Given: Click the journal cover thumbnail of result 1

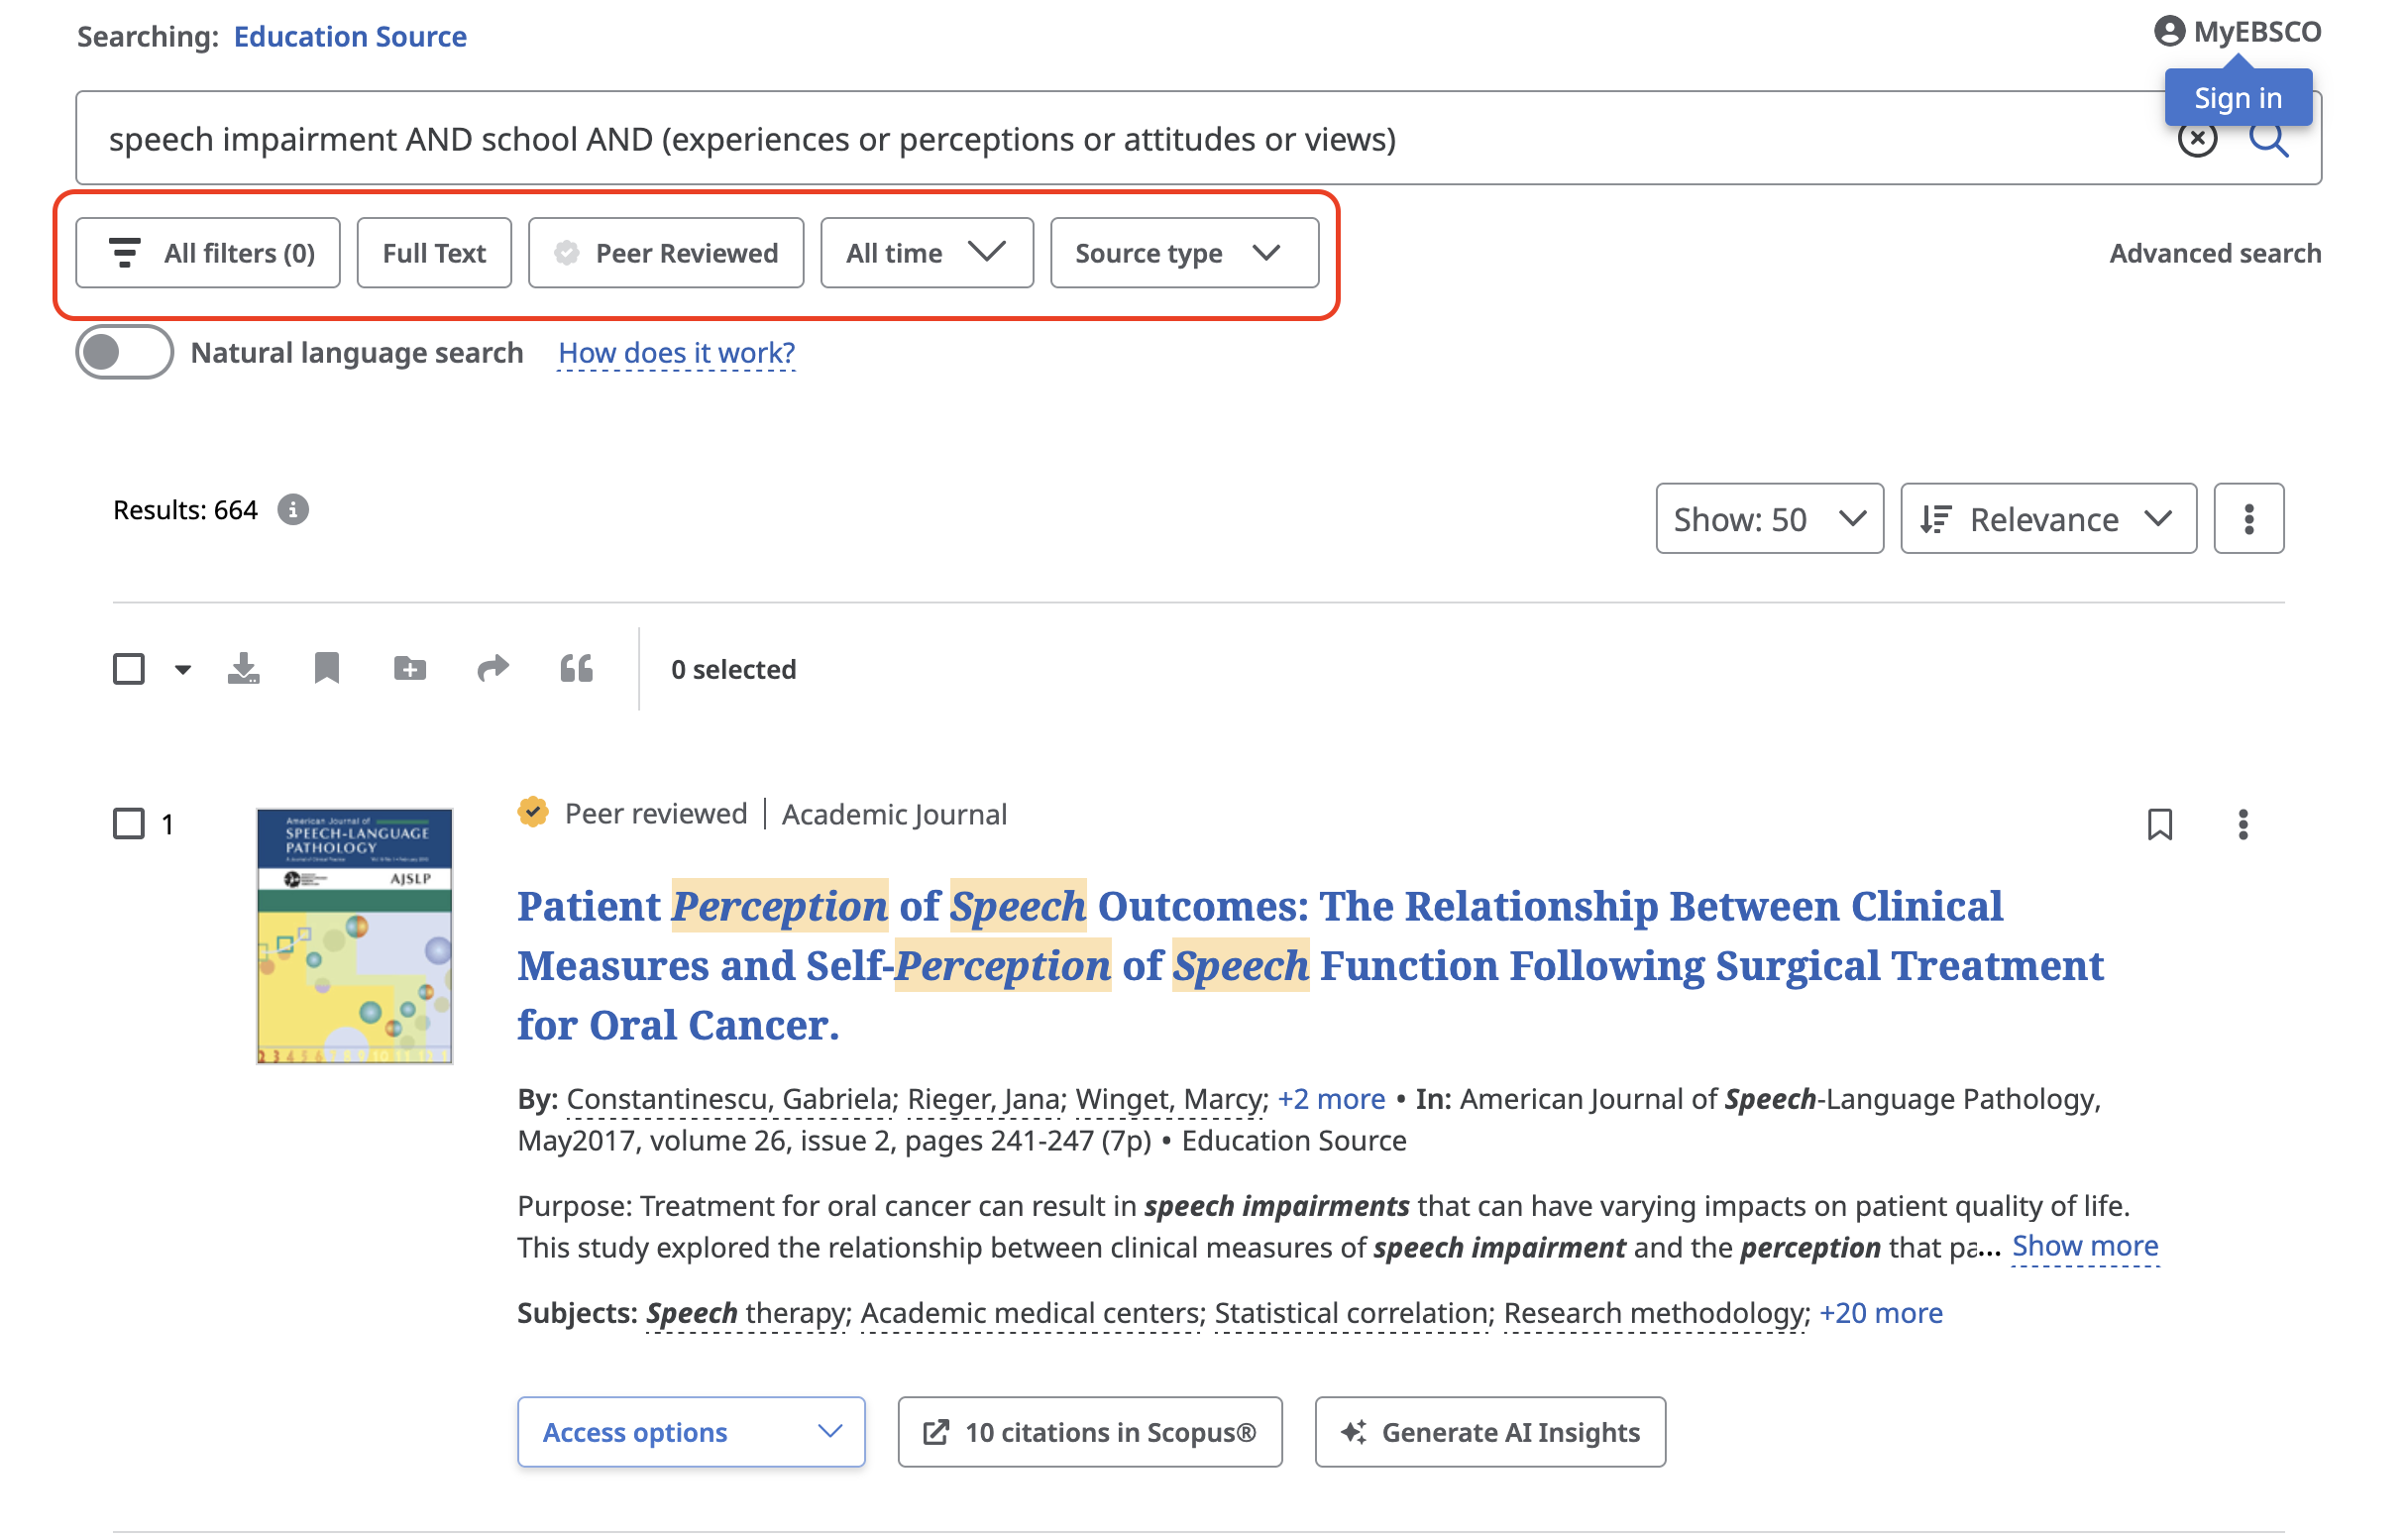Looking at the screenshot, I should coord(355,936).
